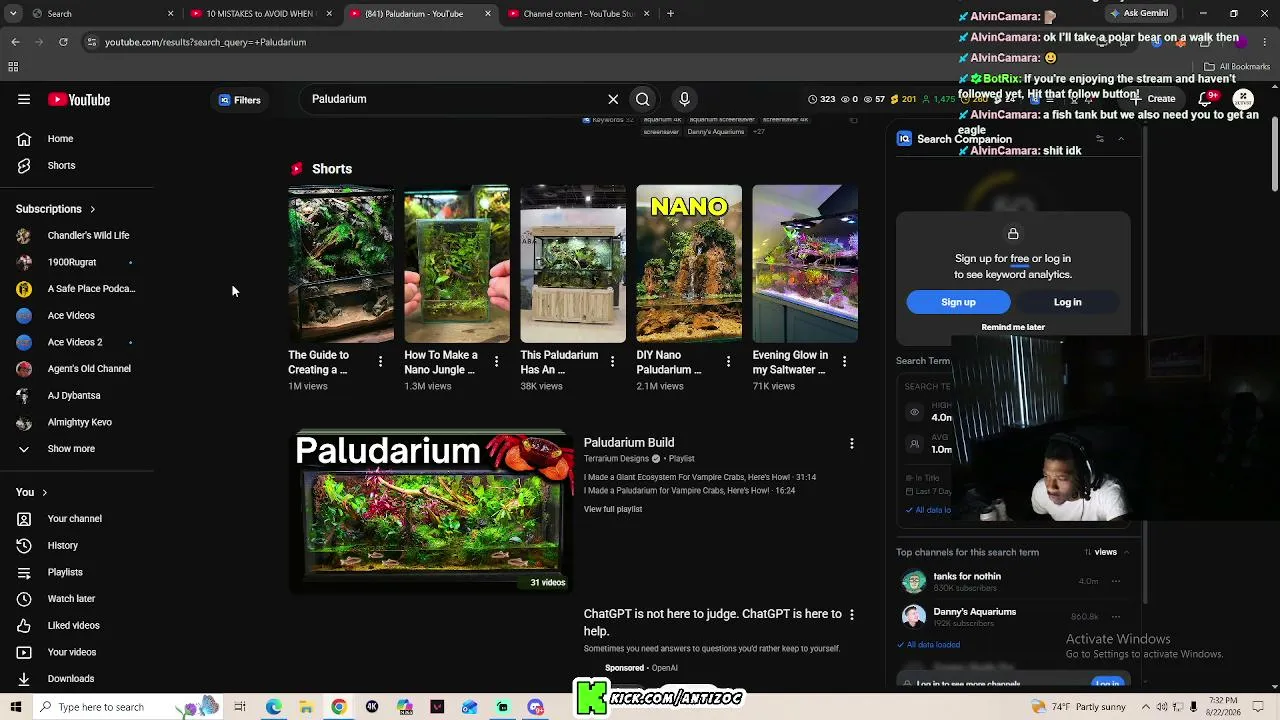Image resolution: width=1280 pixels, height=720 pixels.
Task: Open options for DIY Nano Paludarium short
Action: pyautogui.click(x=728, y=361)
